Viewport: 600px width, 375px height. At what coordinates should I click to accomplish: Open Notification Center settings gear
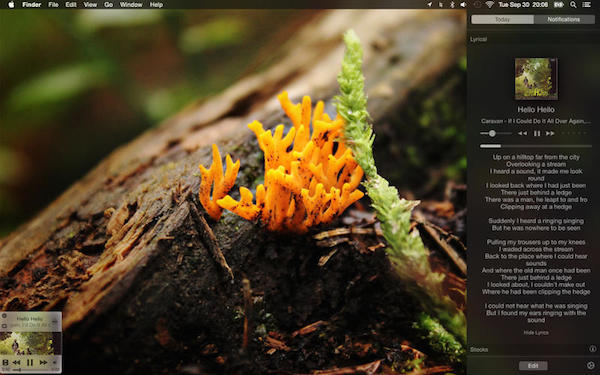pos(591,366)
